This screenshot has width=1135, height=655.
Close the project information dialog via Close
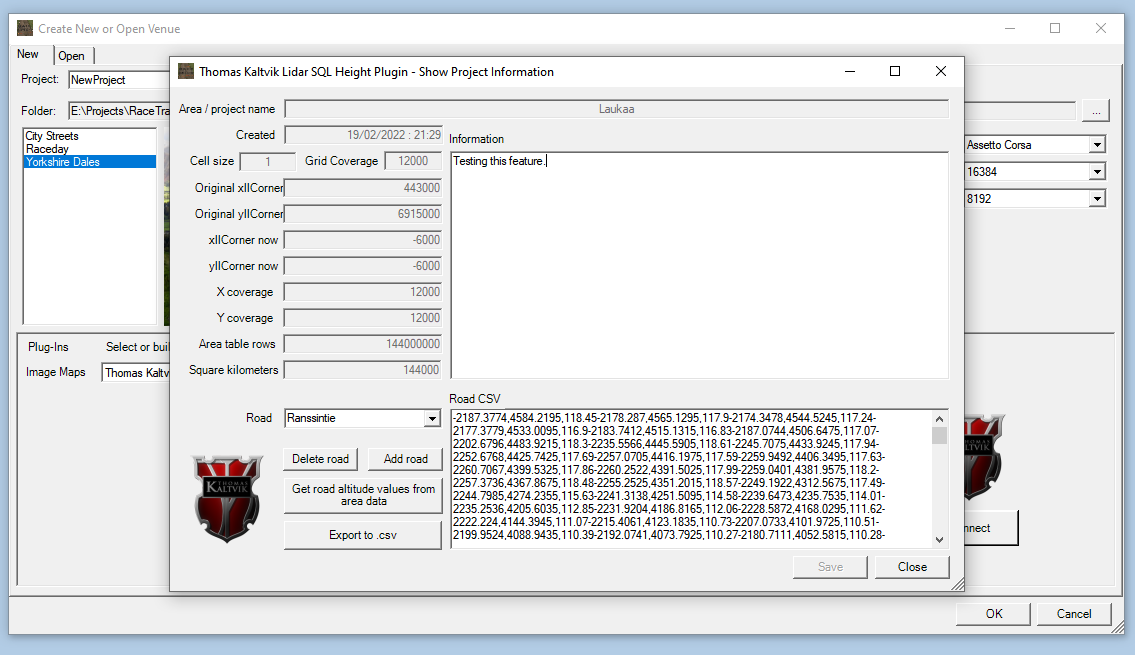[x=912, y=567]
